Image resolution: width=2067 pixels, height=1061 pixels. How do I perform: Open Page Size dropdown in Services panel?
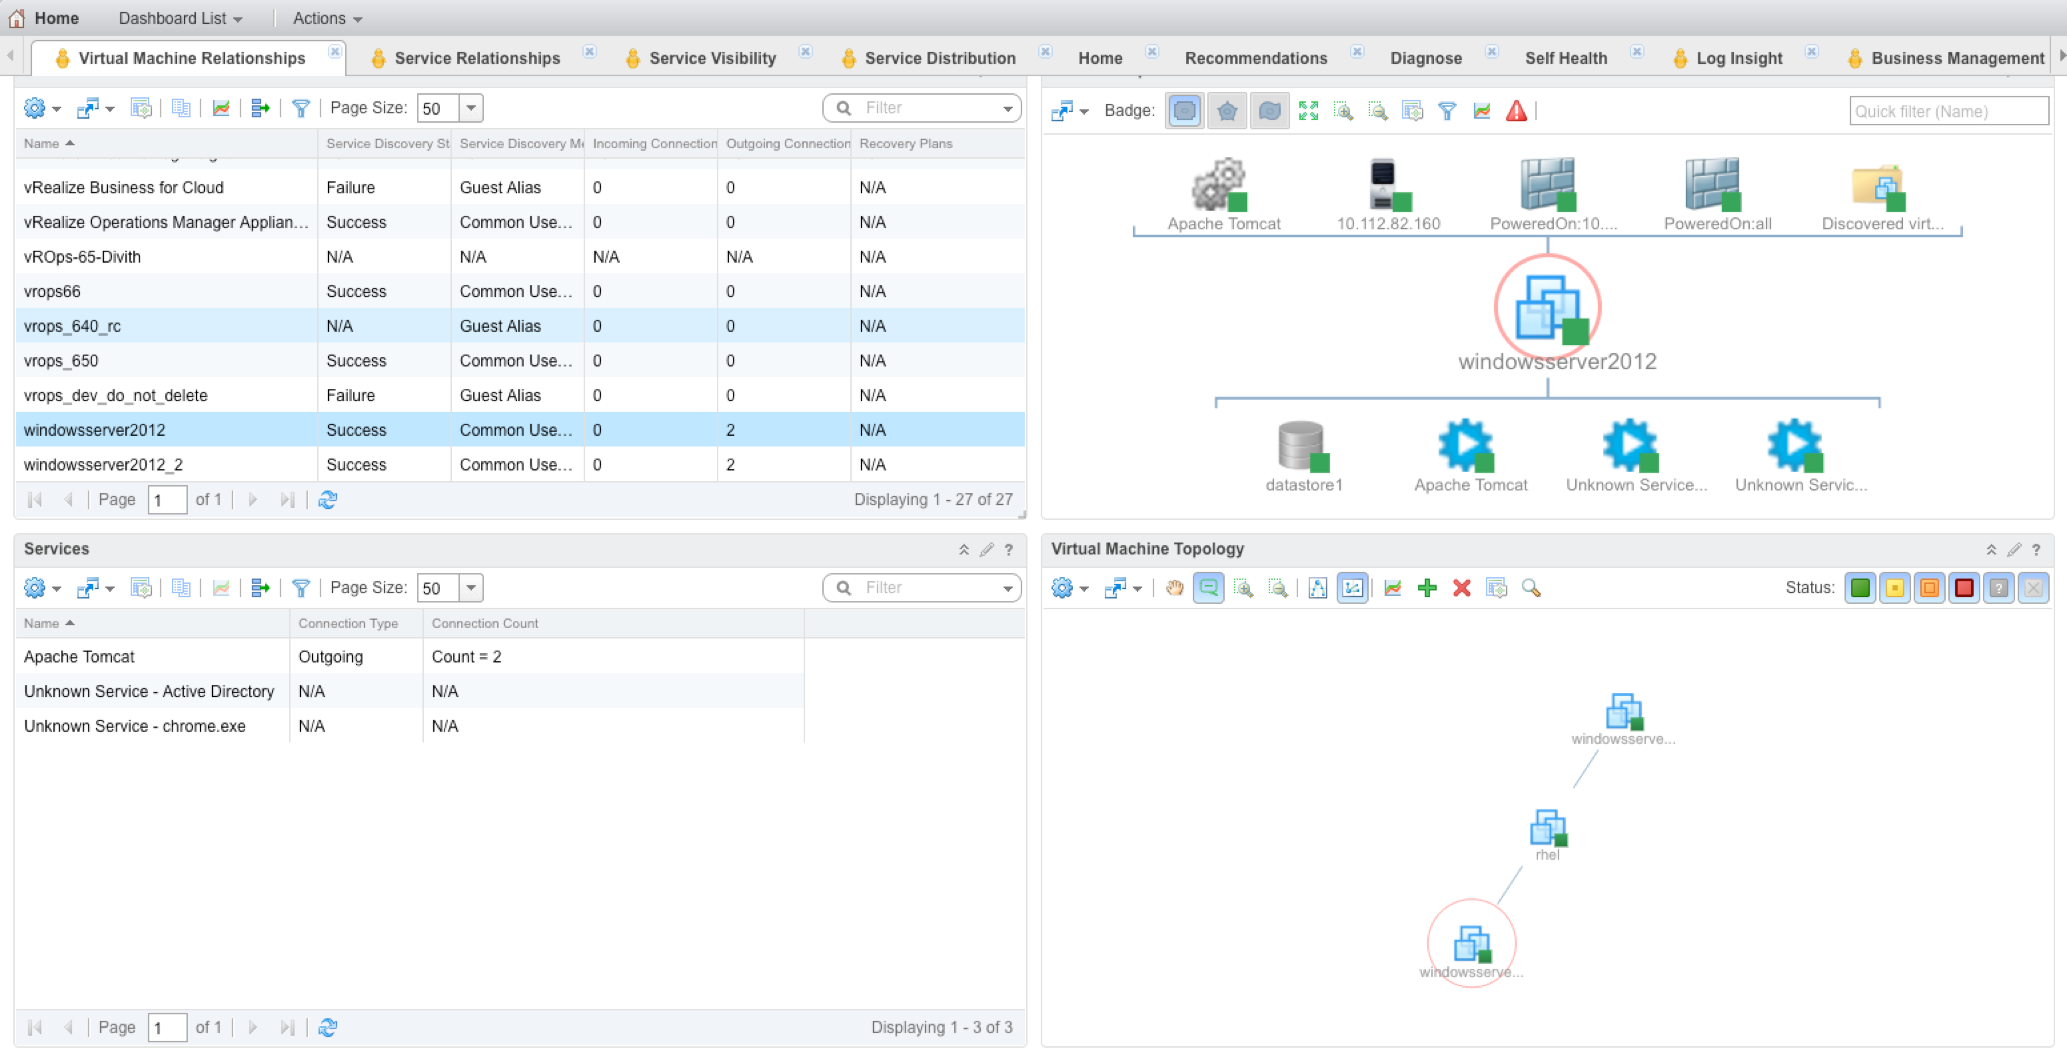pyautogui.click(x=471, y=588)
